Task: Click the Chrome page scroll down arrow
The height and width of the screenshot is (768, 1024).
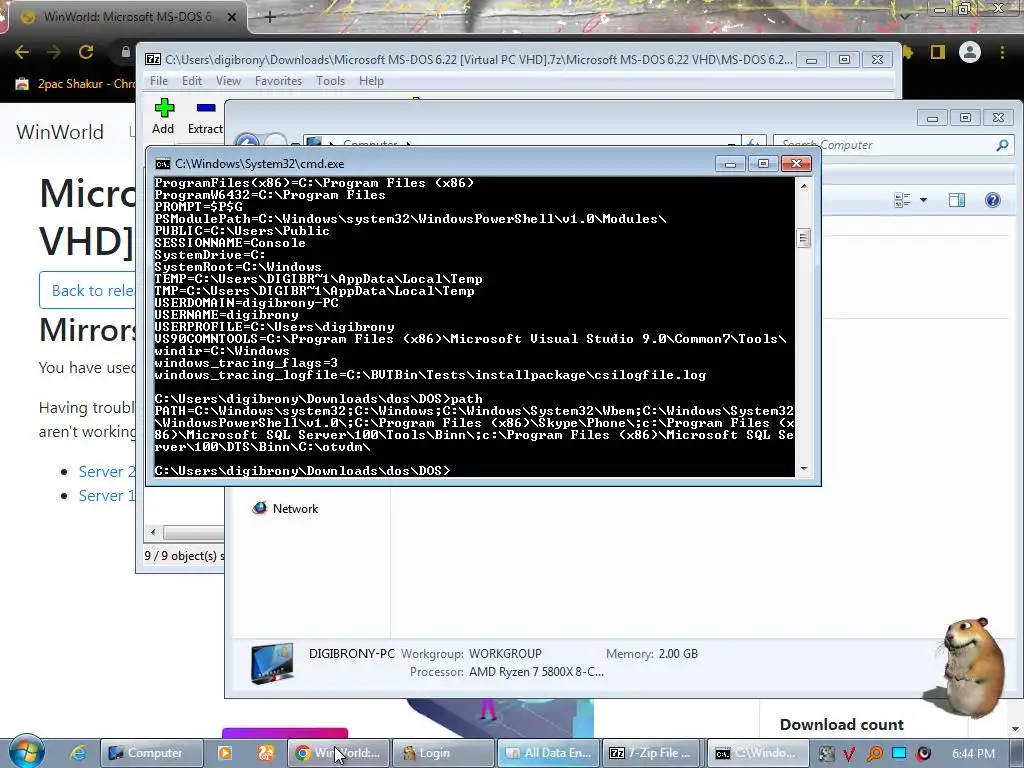Action: 1016,728
